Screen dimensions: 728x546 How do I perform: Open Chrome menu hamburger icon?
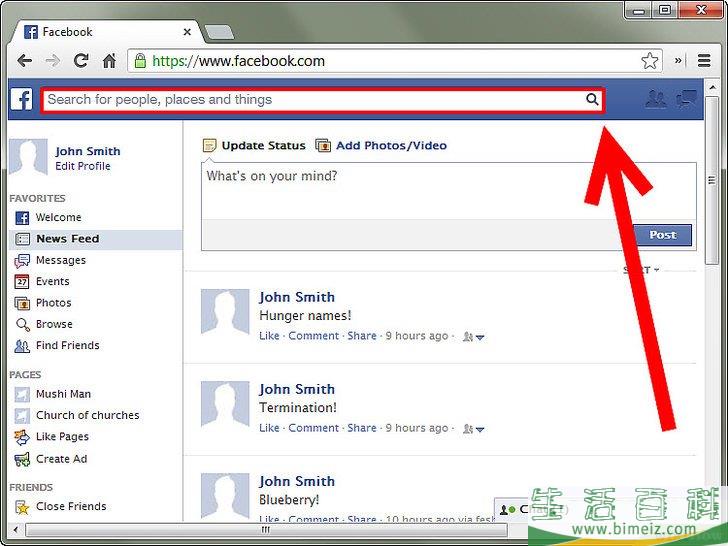pyautogui.click(x=704, y=61)
